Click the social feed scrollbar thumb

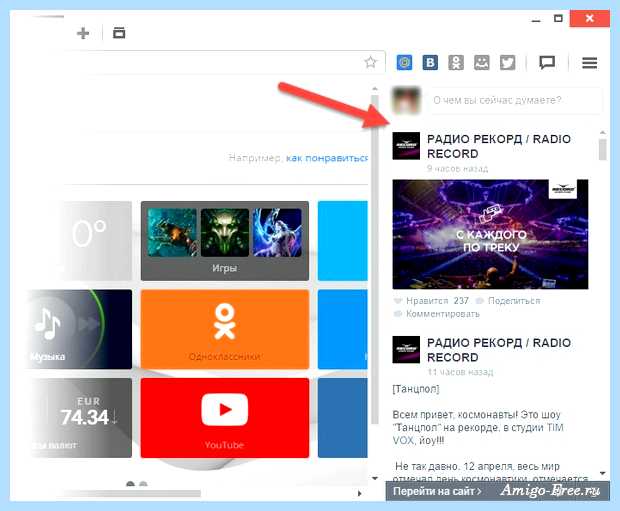pos(603,150)
